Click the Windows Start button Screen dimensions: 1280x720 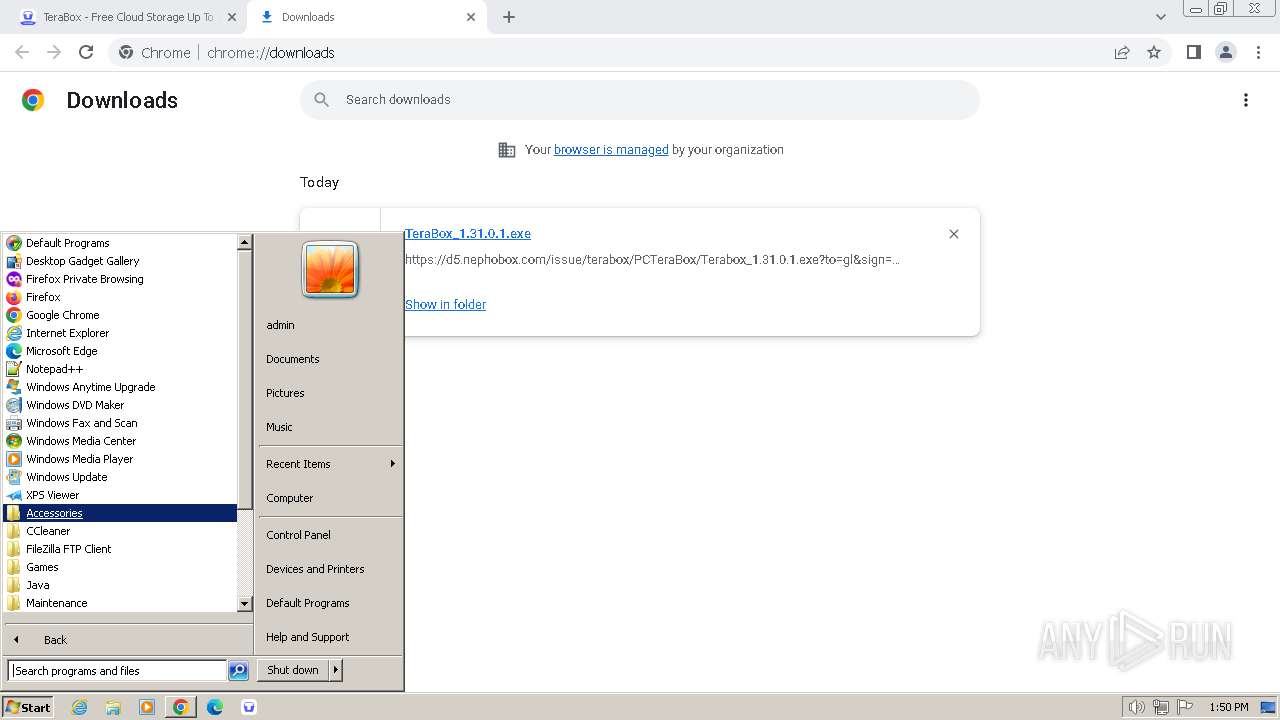tap(27, 707)
